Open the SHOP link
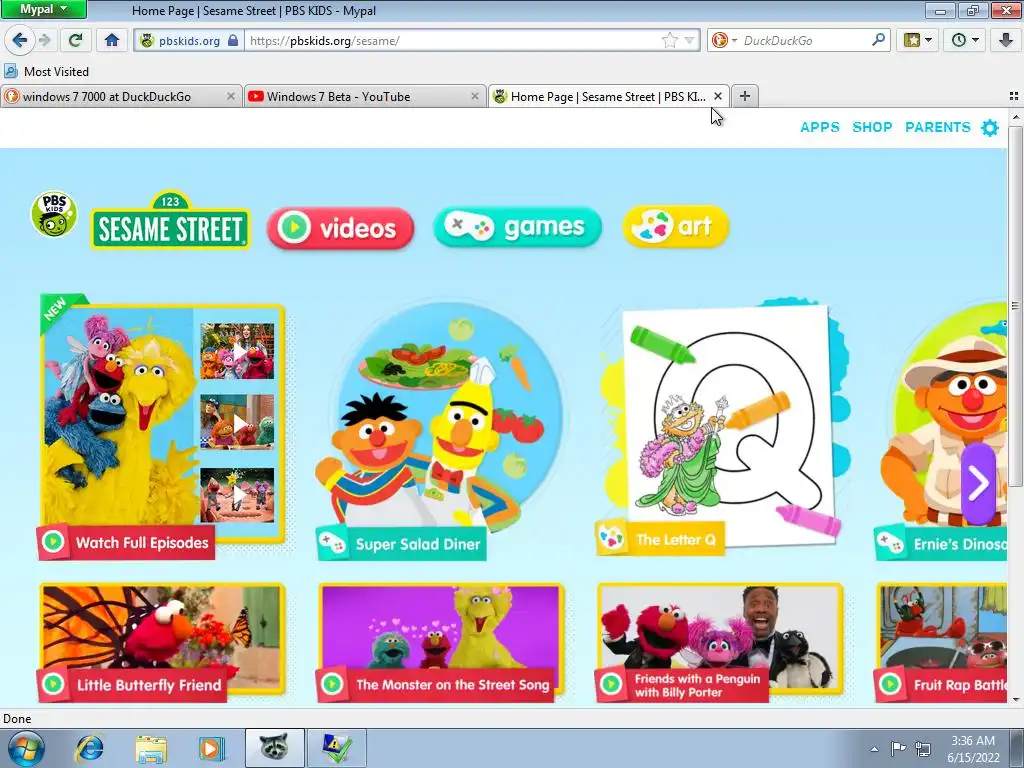 click(872, 127)
